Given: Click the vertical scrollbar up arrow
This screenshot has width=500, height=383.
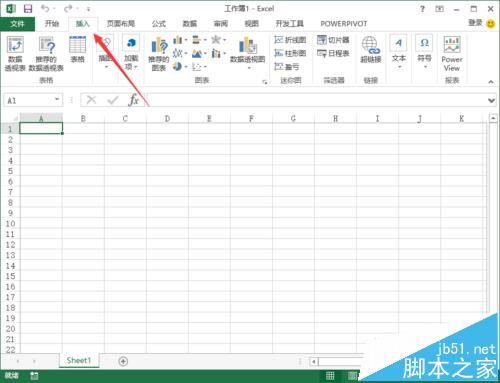Looking at the screenshot, I should [x=493, y=118].
